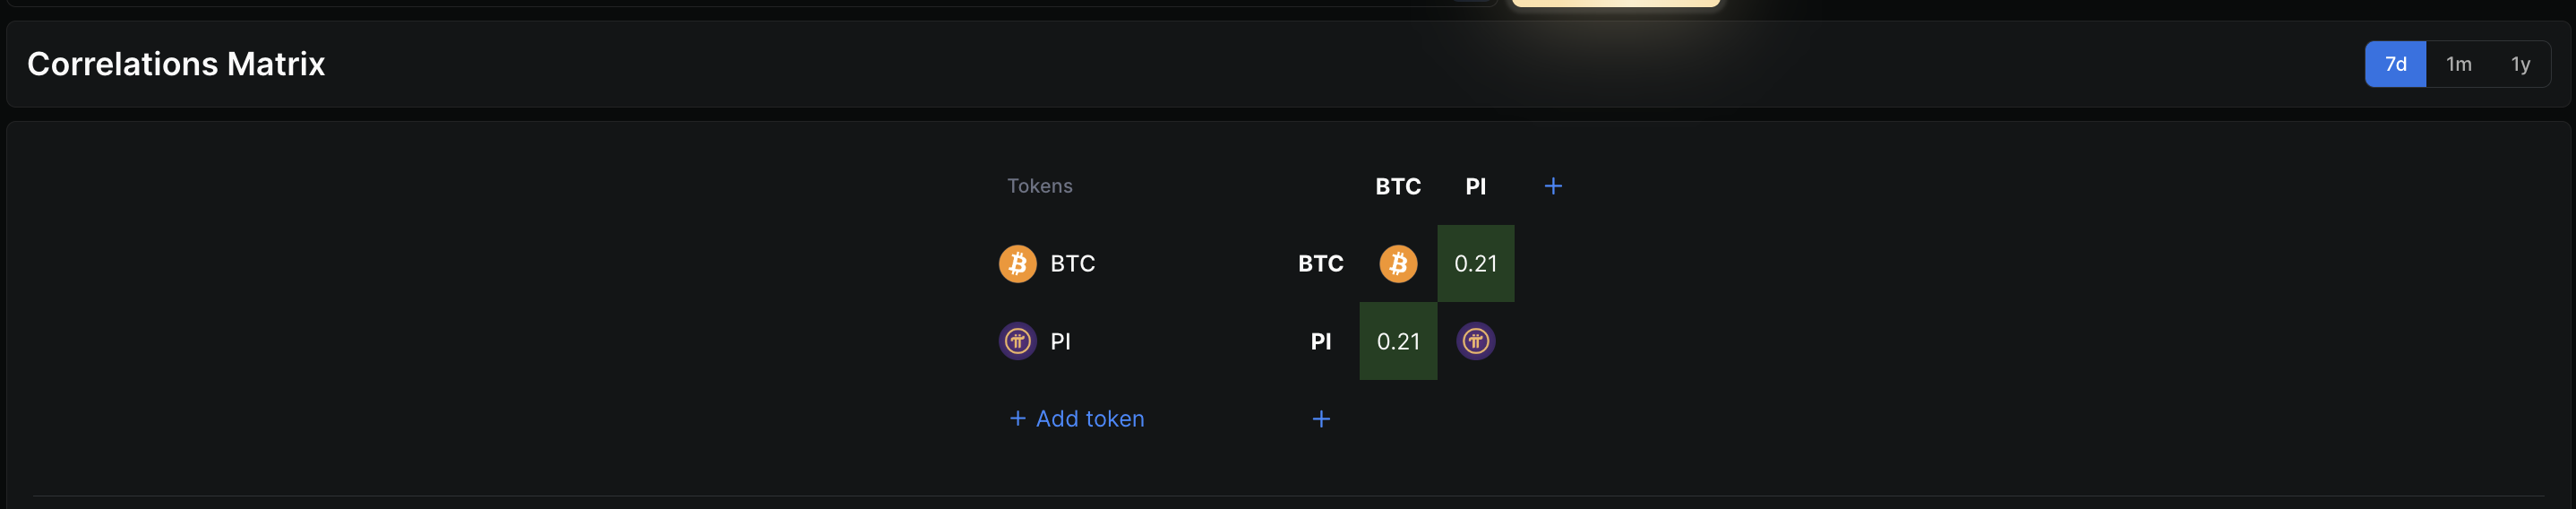Viewport: 2576px width, 509px height.
Task: Click the BTC column header
Action: (x=1398, y=186)
